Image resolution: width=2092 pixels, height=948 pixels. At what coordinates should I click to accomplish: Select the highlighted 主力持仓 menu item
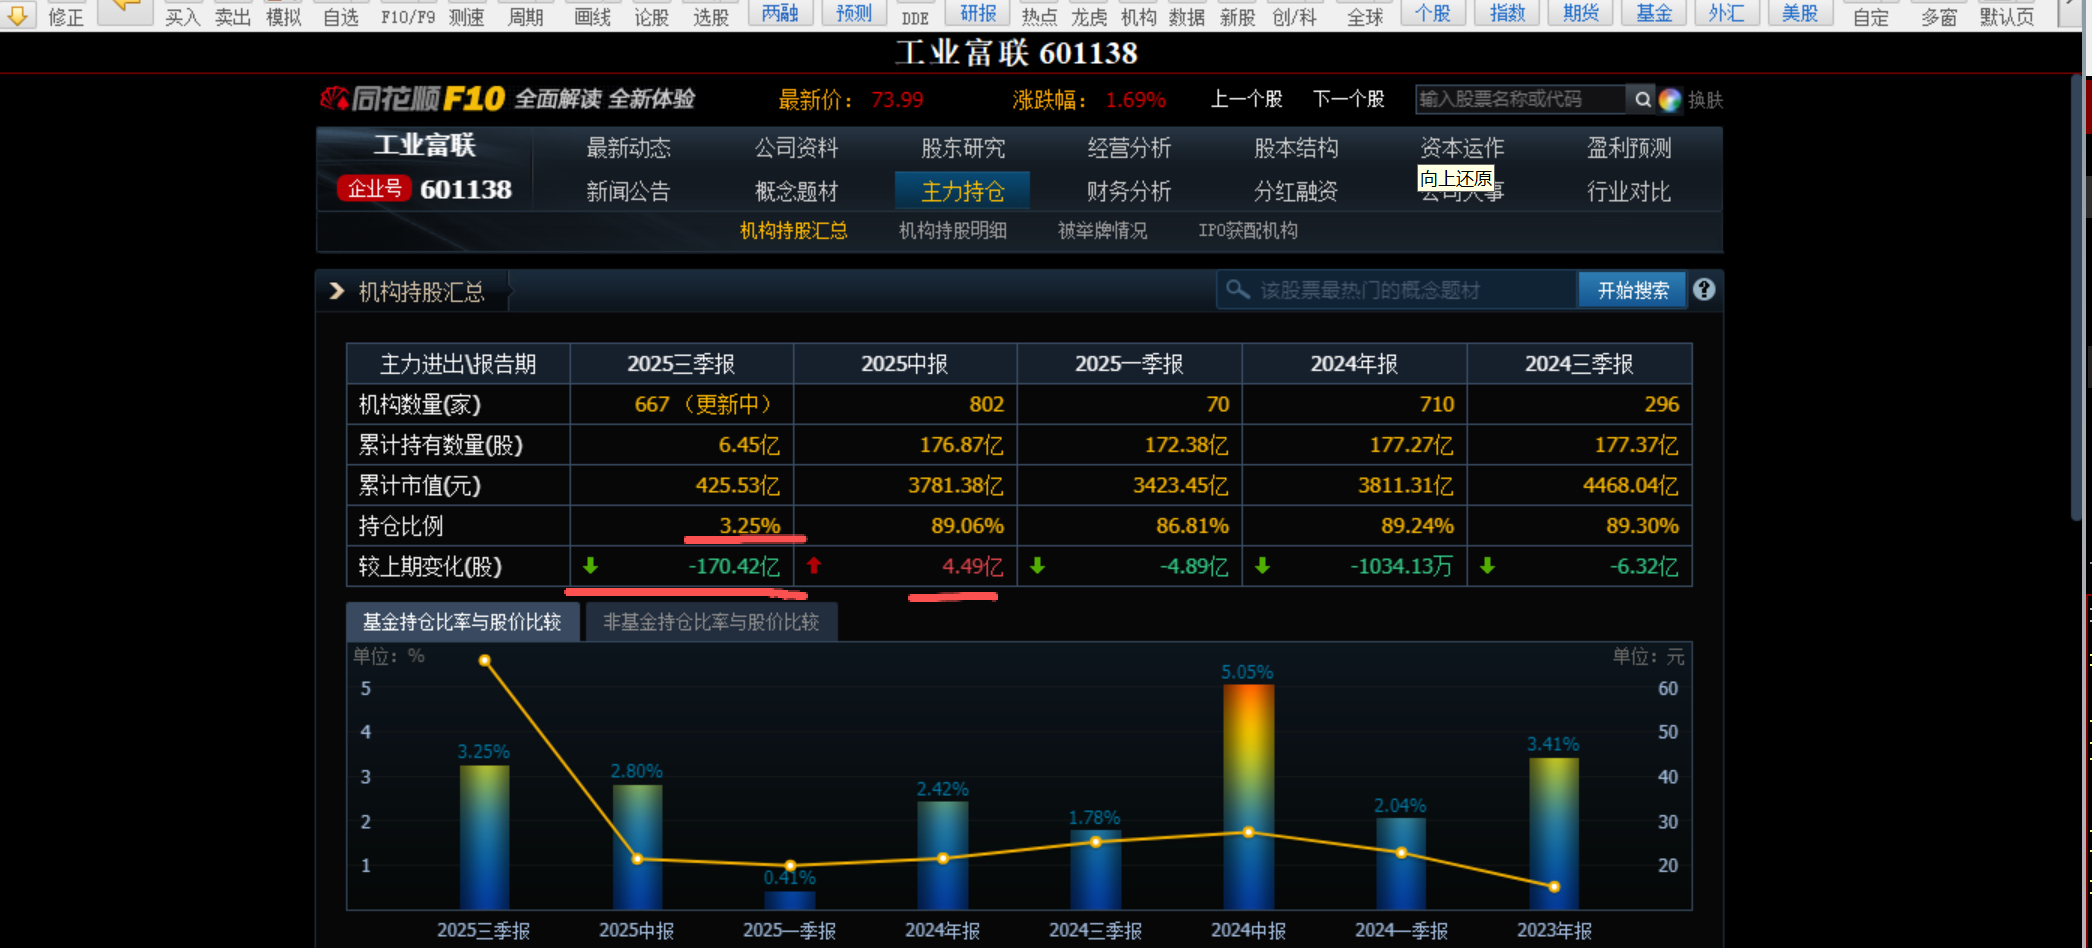(962, 191)
